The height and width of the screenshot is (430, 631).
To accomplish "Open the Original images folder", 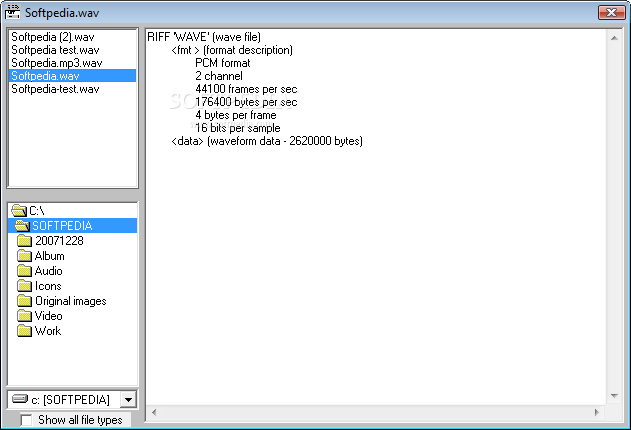I will tap(71, 301).
